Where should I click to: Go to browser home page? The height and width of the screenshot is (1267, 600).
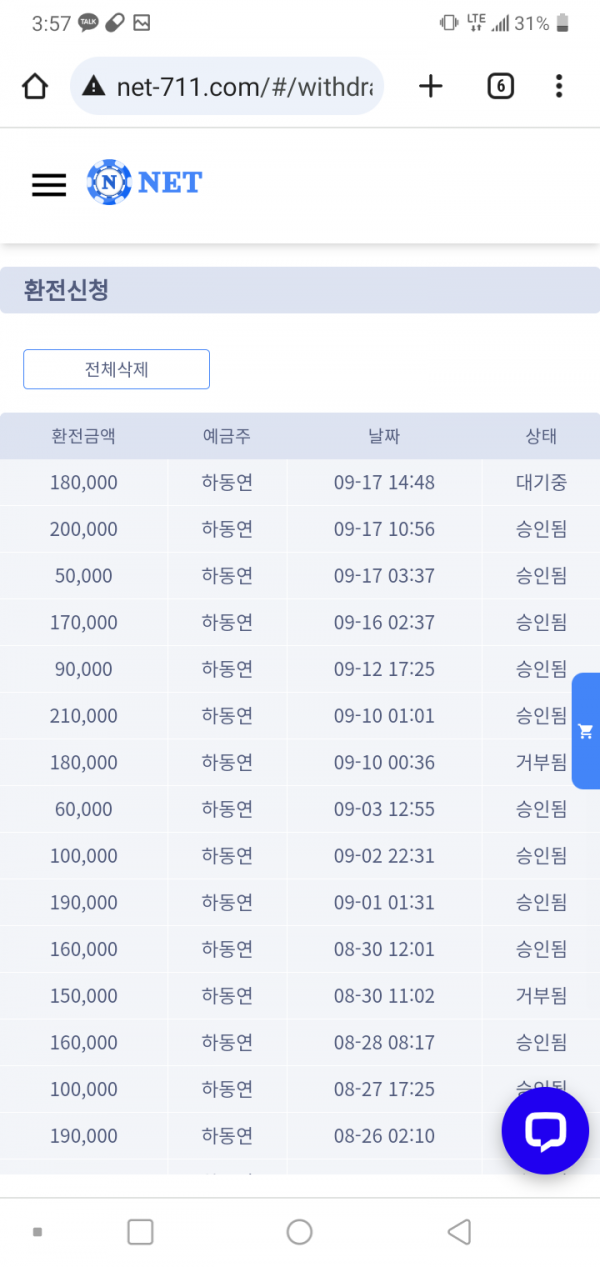pyautogui.click(x=35, y=87)
